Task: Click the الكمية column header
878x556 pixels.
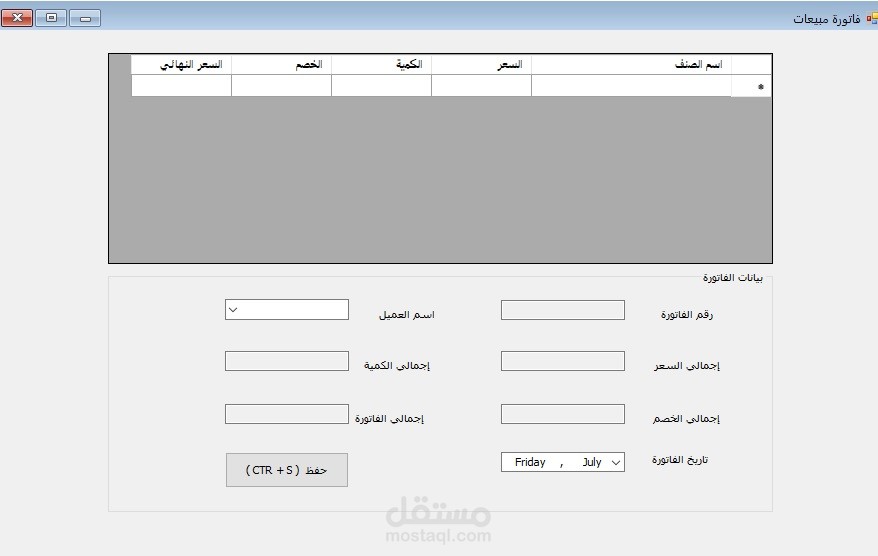Action: click(x=381, y=64)
